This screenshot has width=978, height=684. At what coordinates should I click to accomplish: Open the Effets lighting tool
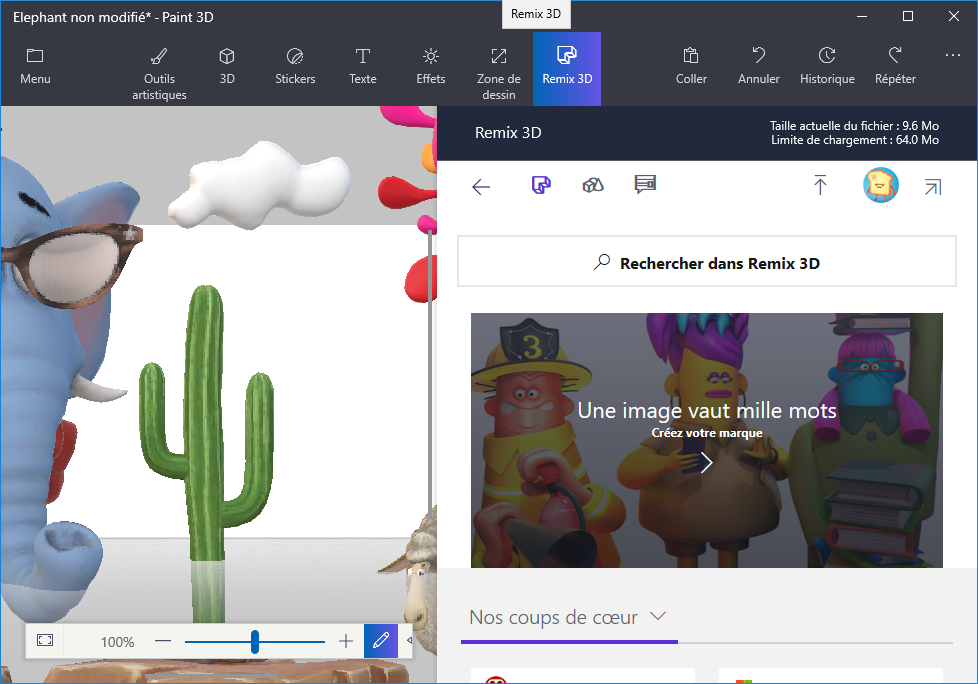(430, 67)
